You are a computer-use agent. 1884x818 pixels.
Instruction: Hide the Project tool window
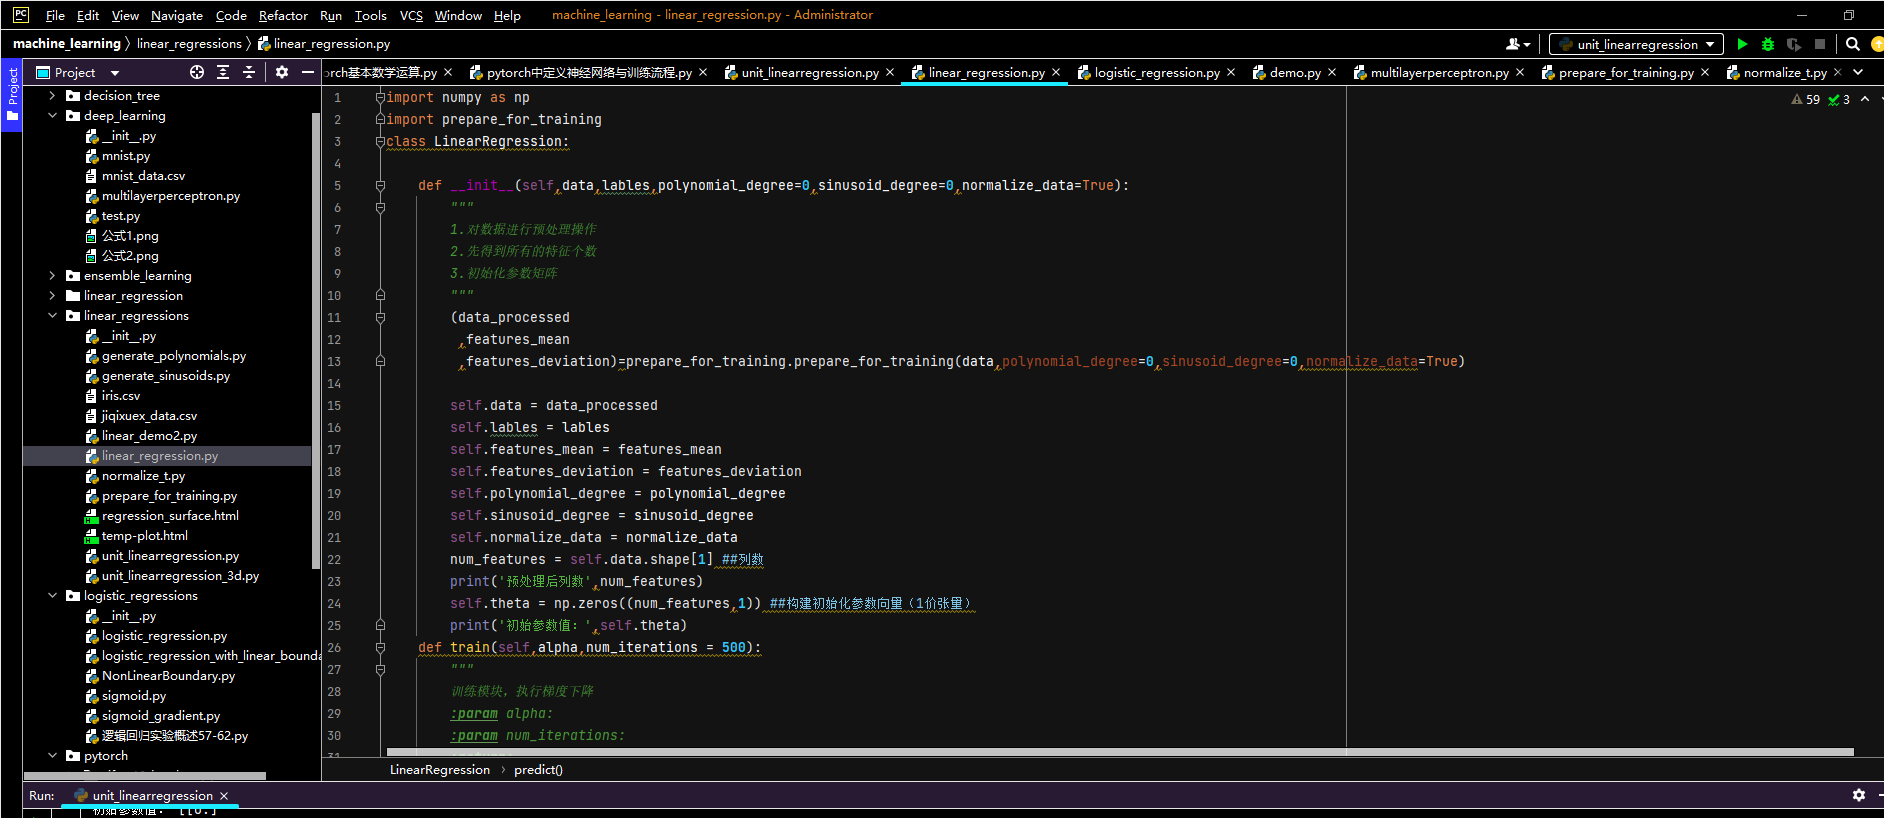[x=308, y=72]
